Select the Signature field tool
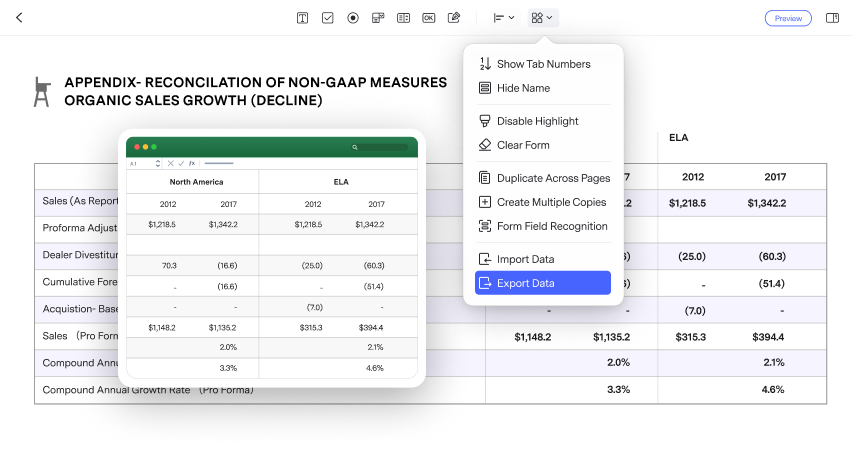 [x=454, y=18]
